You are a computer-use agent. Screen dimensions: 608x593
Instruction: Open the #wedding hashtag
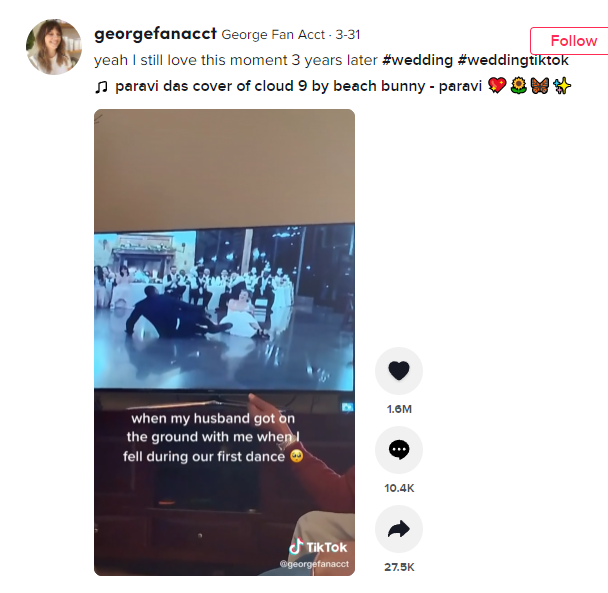(x=417, y=60)
